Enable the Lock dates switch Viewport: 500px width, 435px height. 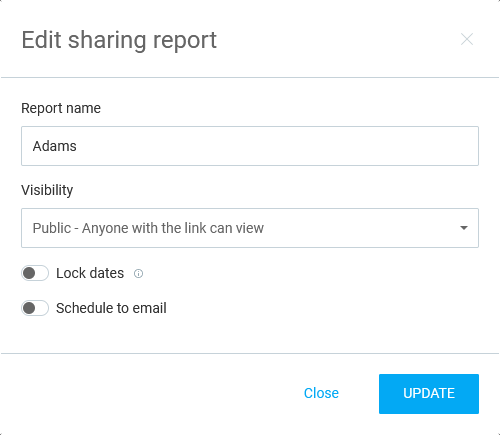click(35, 273)
